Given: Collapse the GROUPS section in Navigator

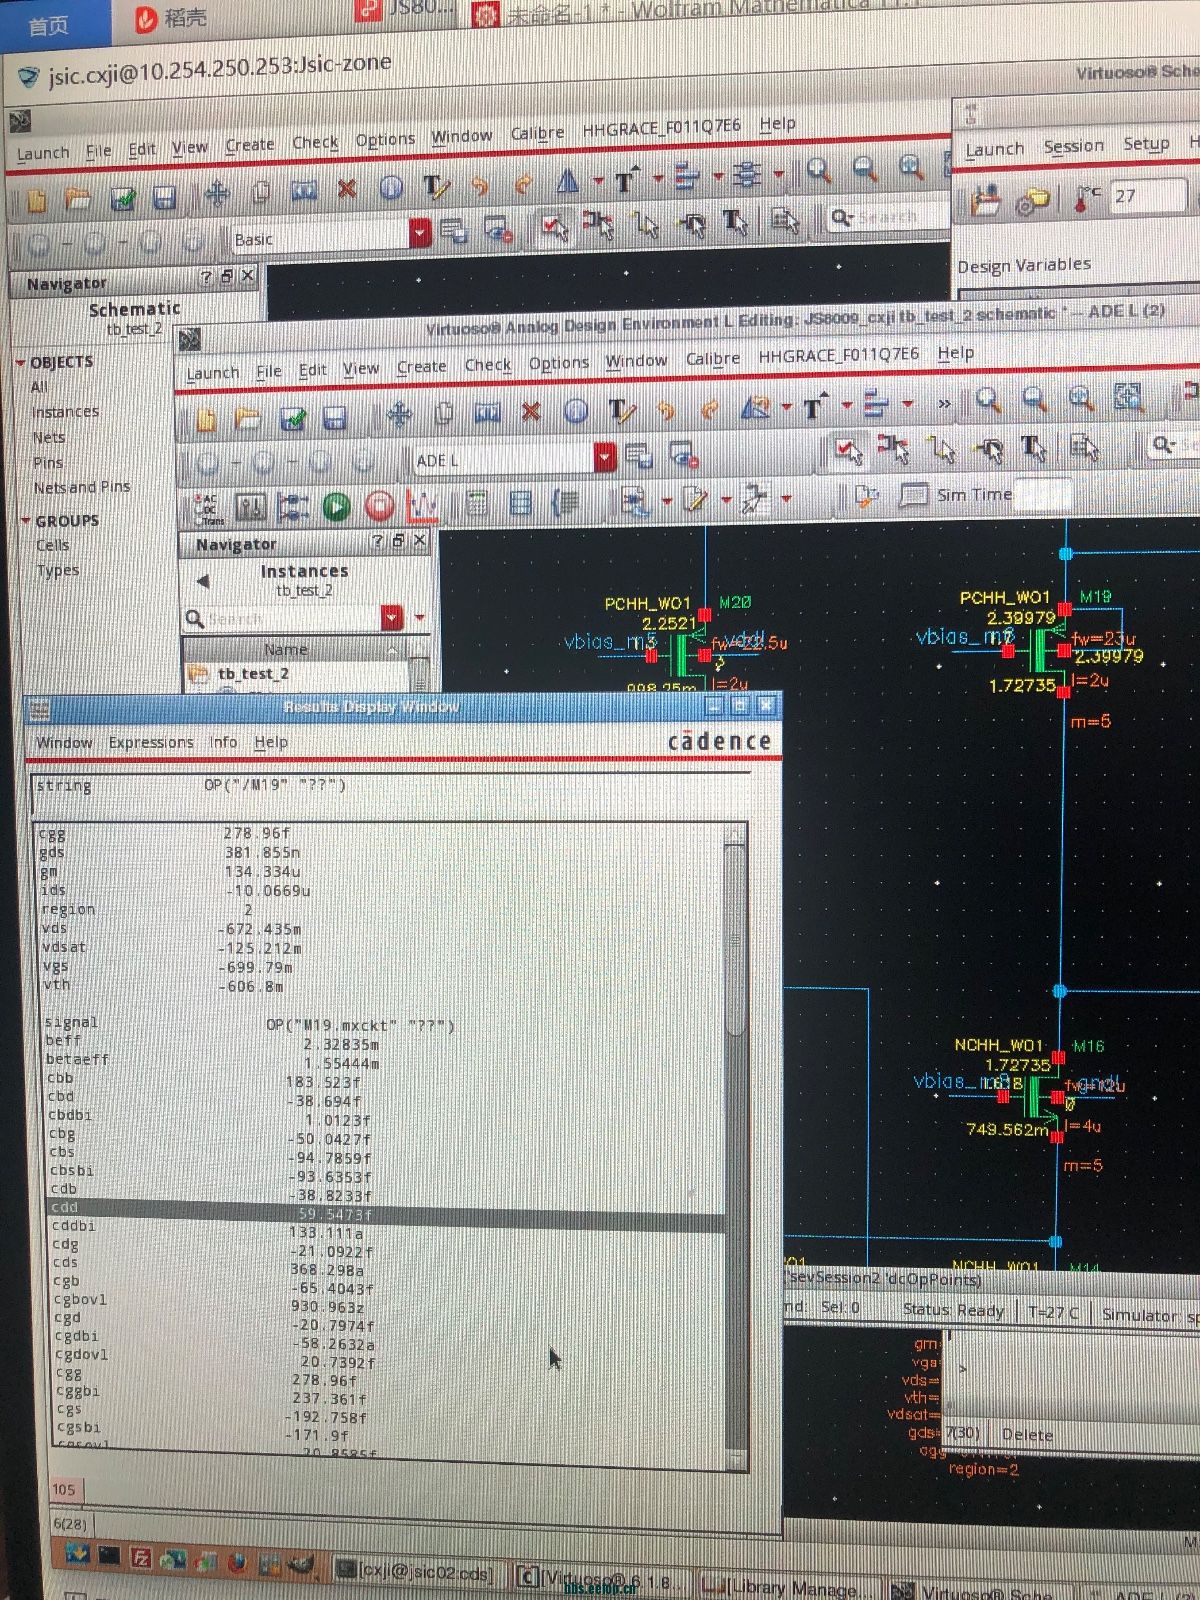Looking at the screenshot, I should 26,521.
